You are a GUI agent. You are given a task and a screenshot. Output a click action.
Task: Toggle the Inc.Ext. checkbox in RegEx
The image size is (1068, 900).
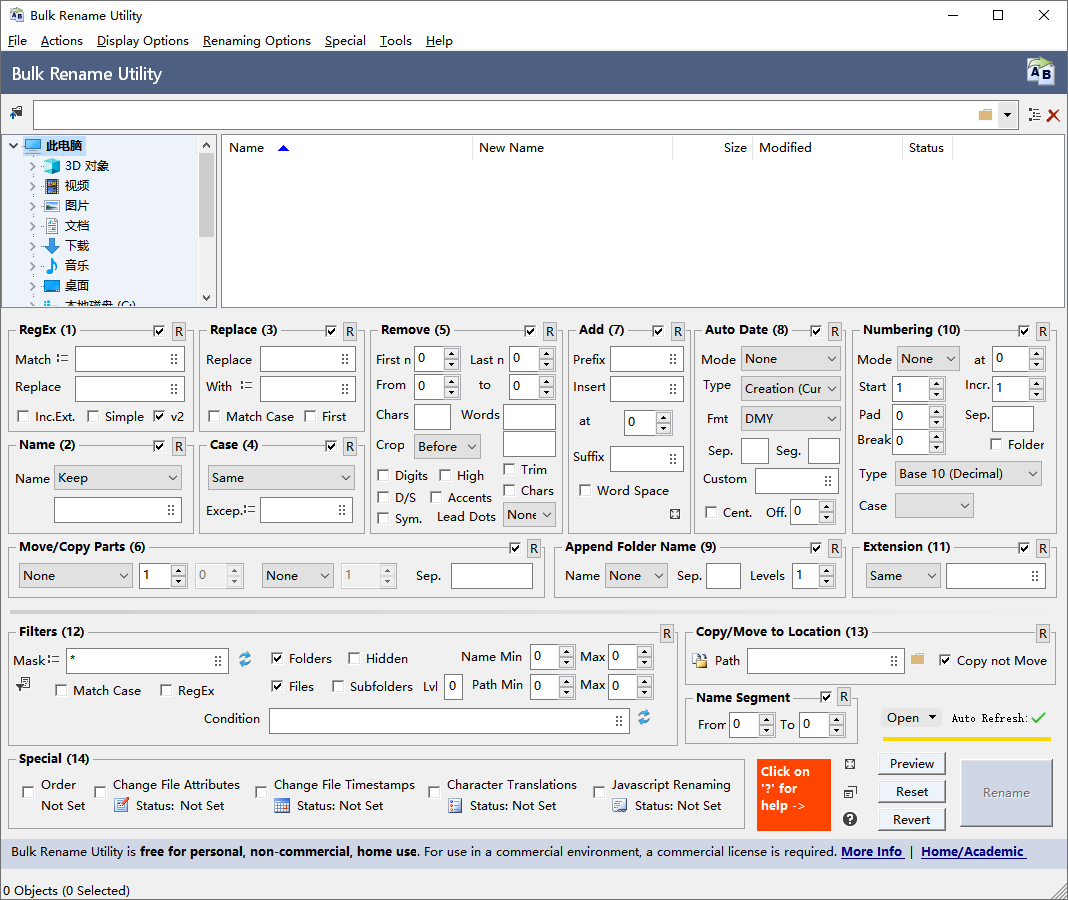click(x=23, y=416)
